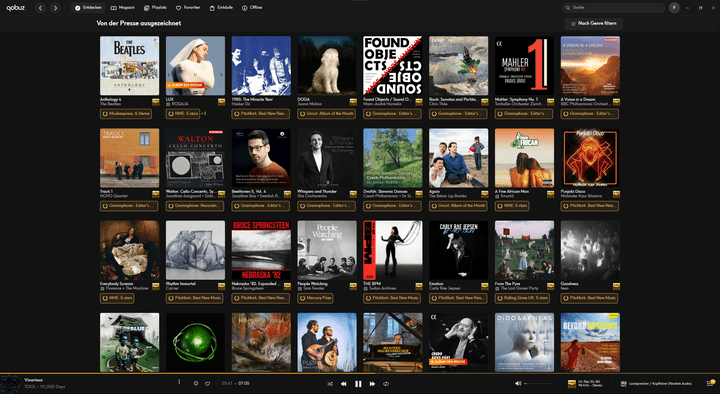Screen dimensions: 720x394
Task: Mute audio with the speaker icon
Action: 518,383
